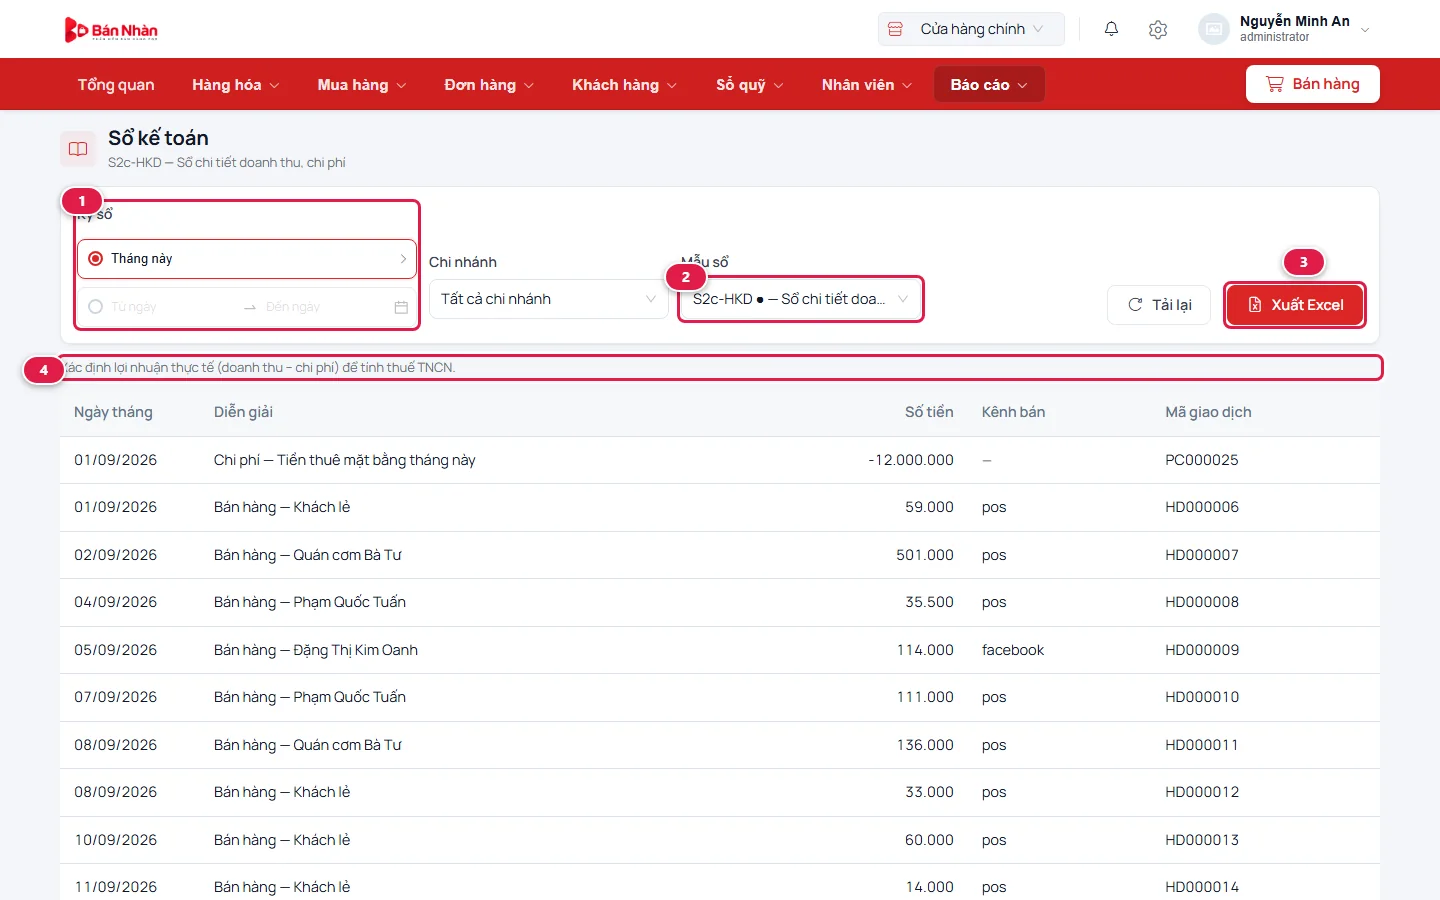Open the Khách hàng menu

(x=624, y=85)
